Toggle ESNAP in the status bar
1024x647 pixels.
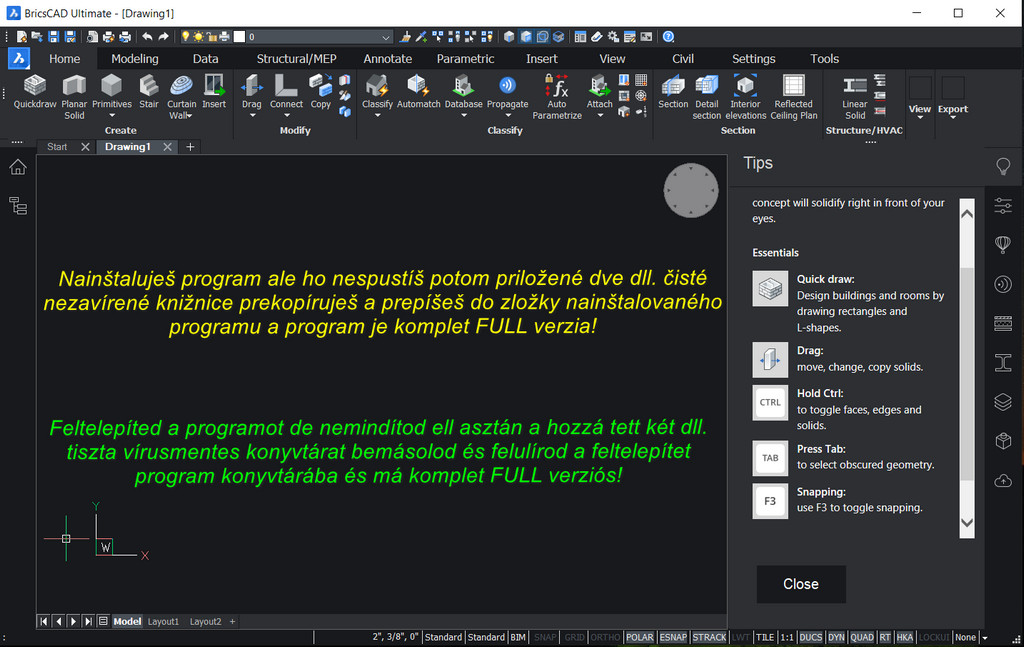(x=673, y=637)
